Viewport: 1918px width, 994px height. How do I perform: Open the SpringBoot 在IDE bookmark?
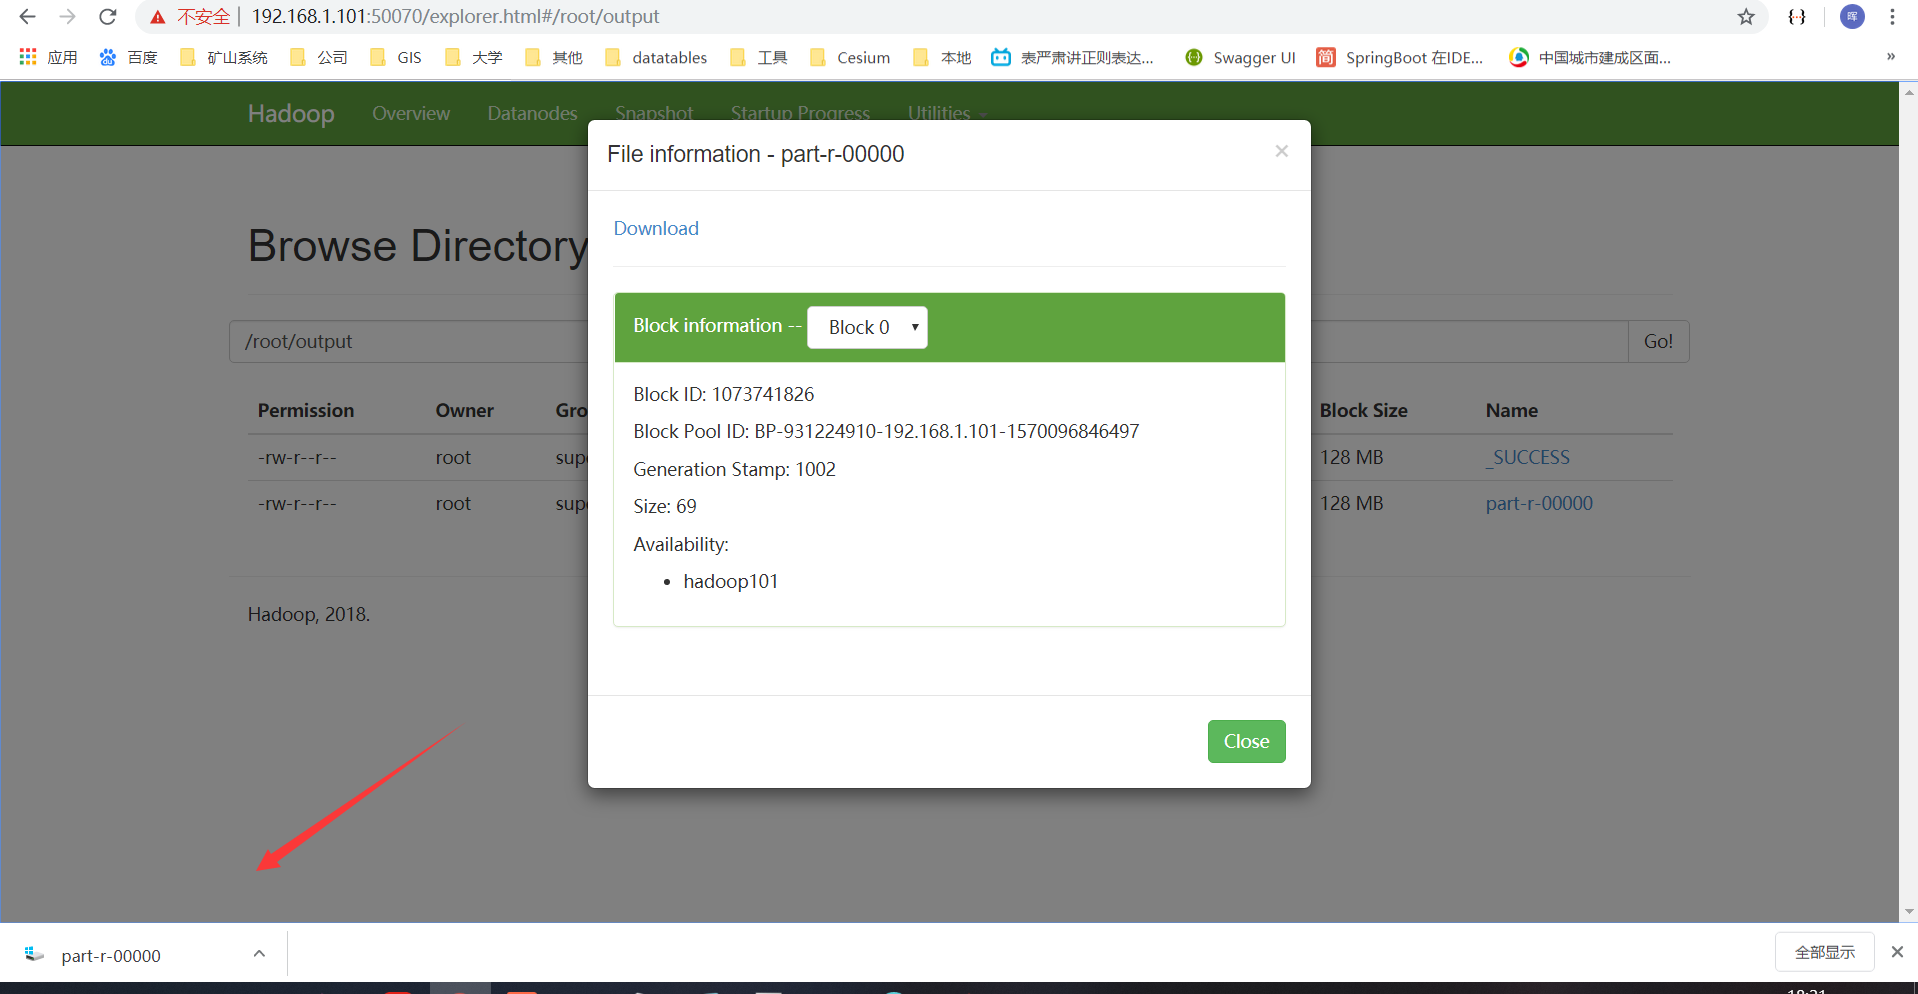1400,57
